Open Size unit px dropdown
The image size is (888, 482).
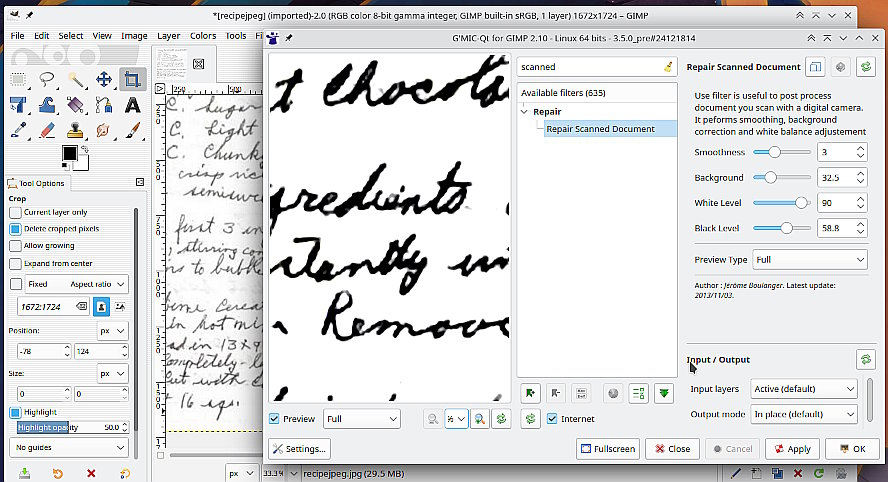click(x=112, y=374)
